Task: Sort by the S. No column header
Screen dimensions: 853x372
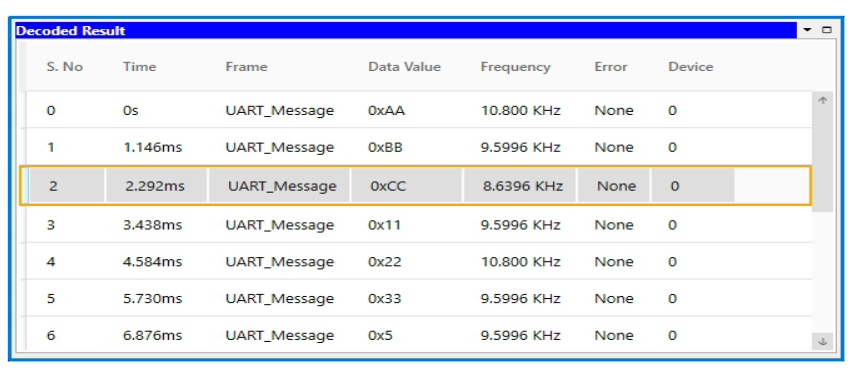Action: coord(65,67)
